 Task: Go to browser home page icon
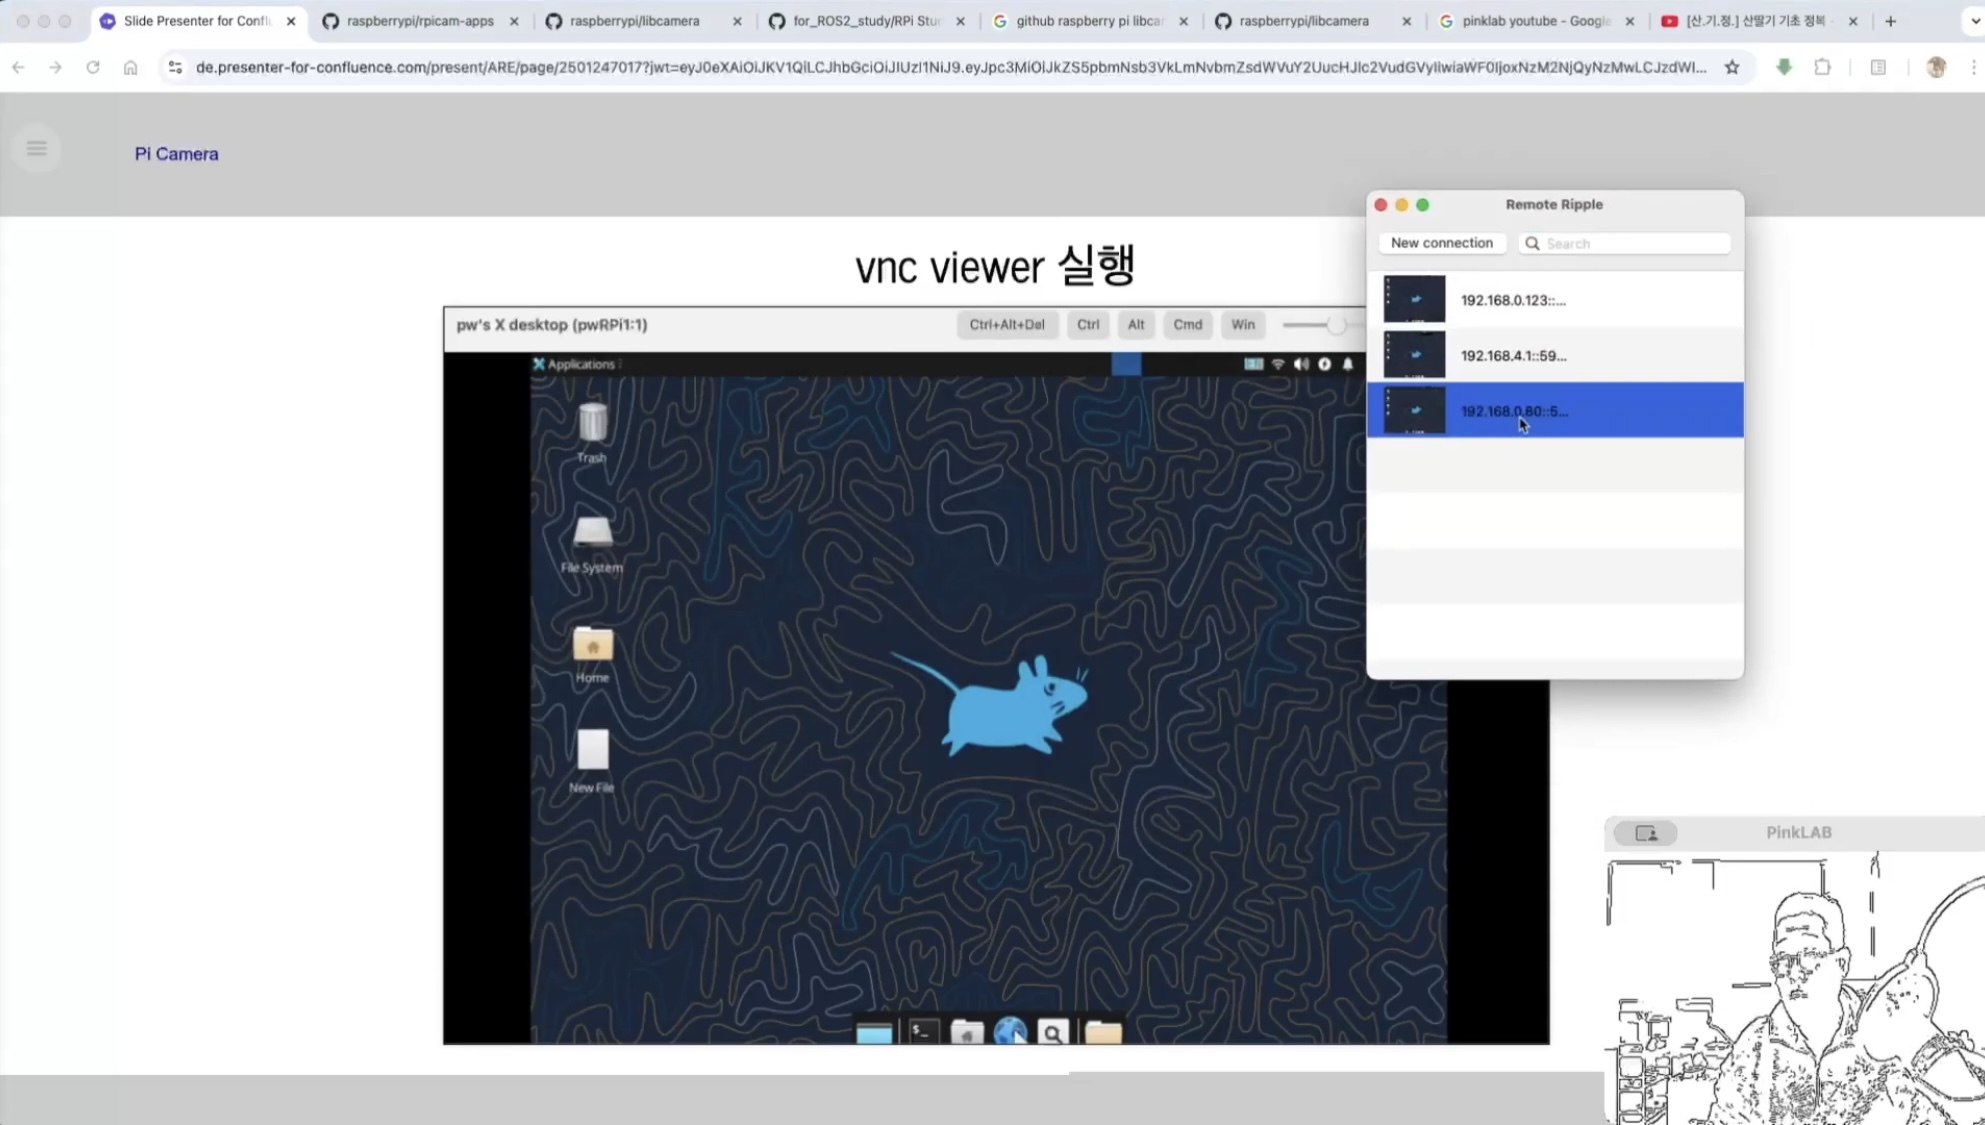pos(130,67)
